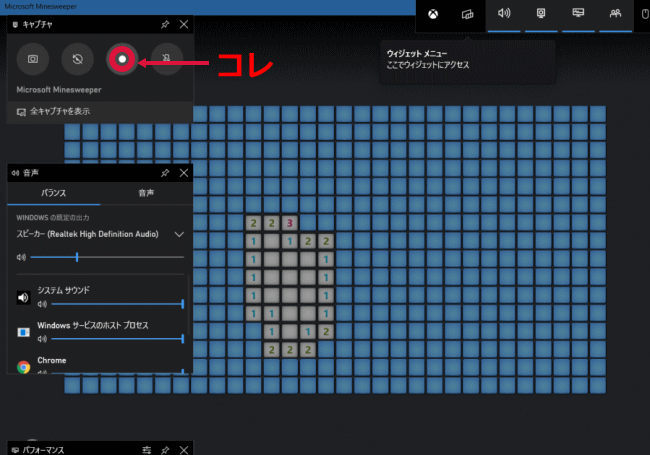Toggle the Performance widget from Game Bar top bar
Image resolution: width=650 pixels, height=455 pixels.
[x=578, y=14]
